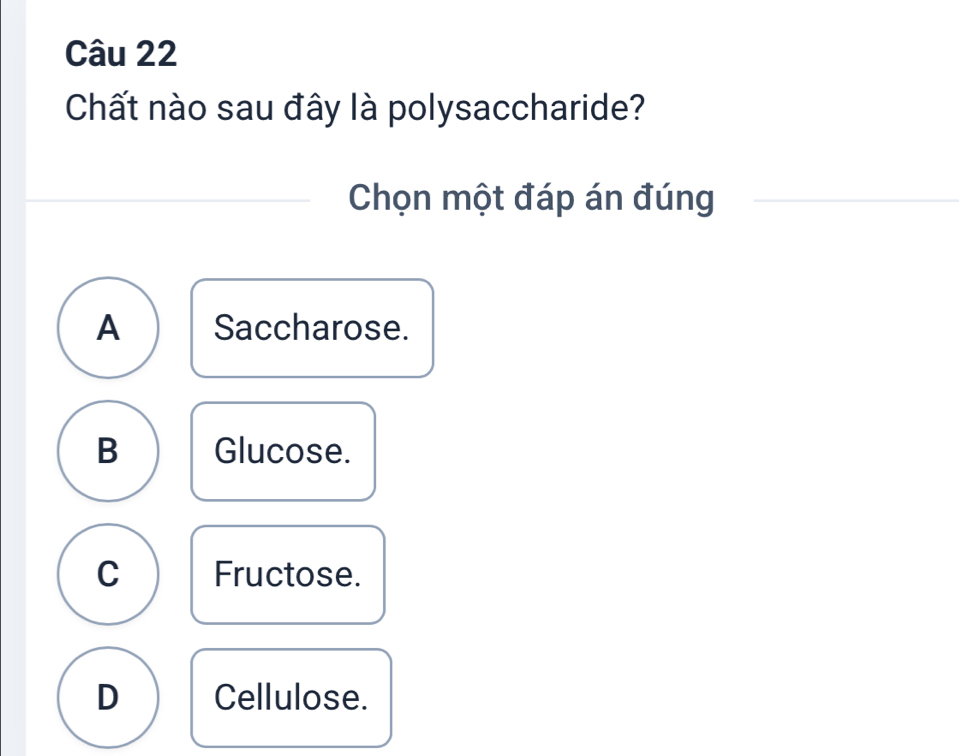Image resolution: width=959 pixels, height=756 pixels.
Task: Click the Saccharose answer box
Action: pos(312,328)
